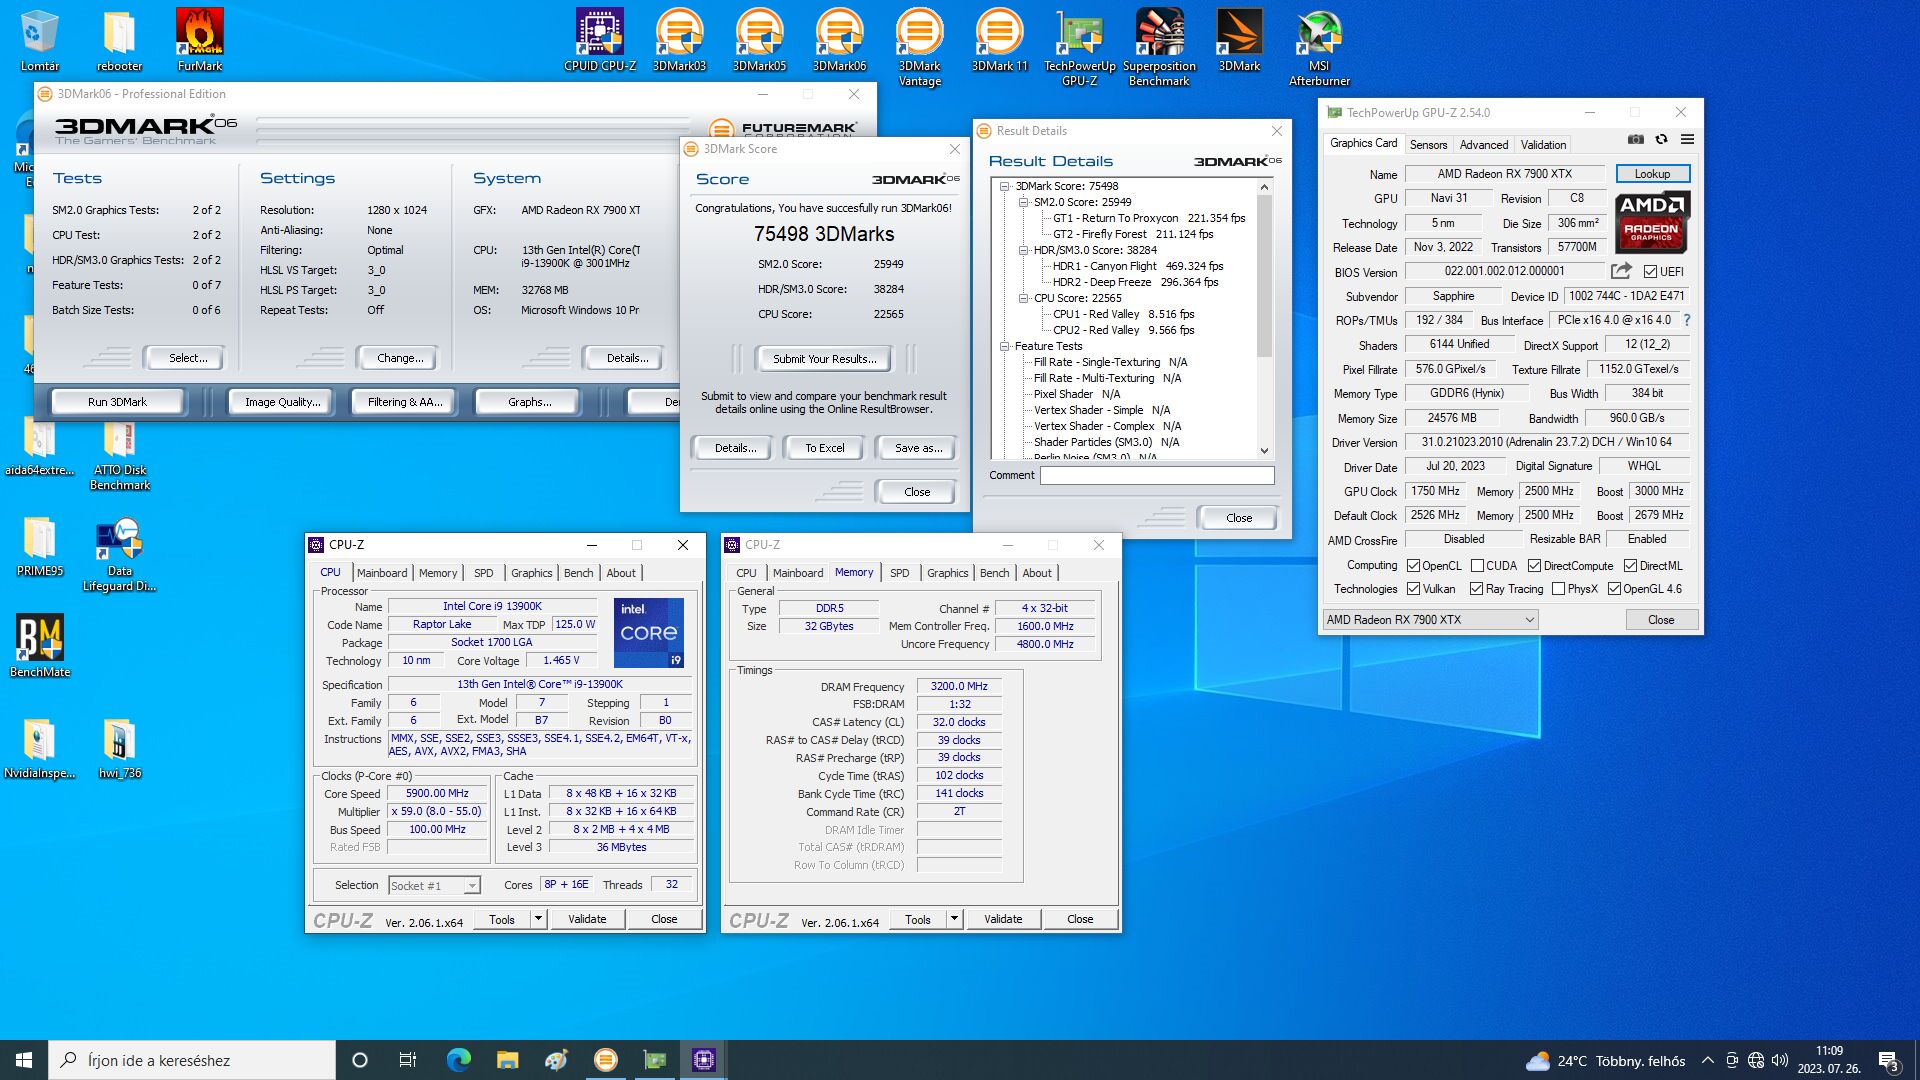Open the Tools dropdown arrow in CPU-Z CPU window

click(x=538, y=919)
